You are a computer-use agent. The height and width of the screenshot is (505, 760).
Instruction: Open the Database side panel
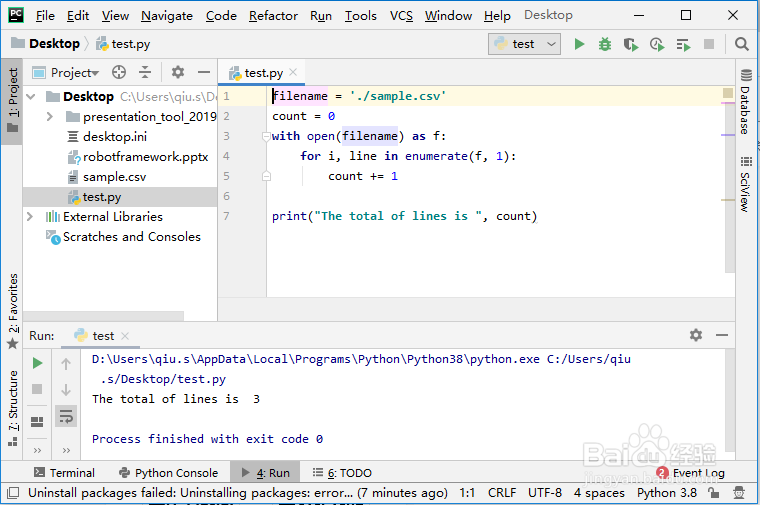[745, 102]
